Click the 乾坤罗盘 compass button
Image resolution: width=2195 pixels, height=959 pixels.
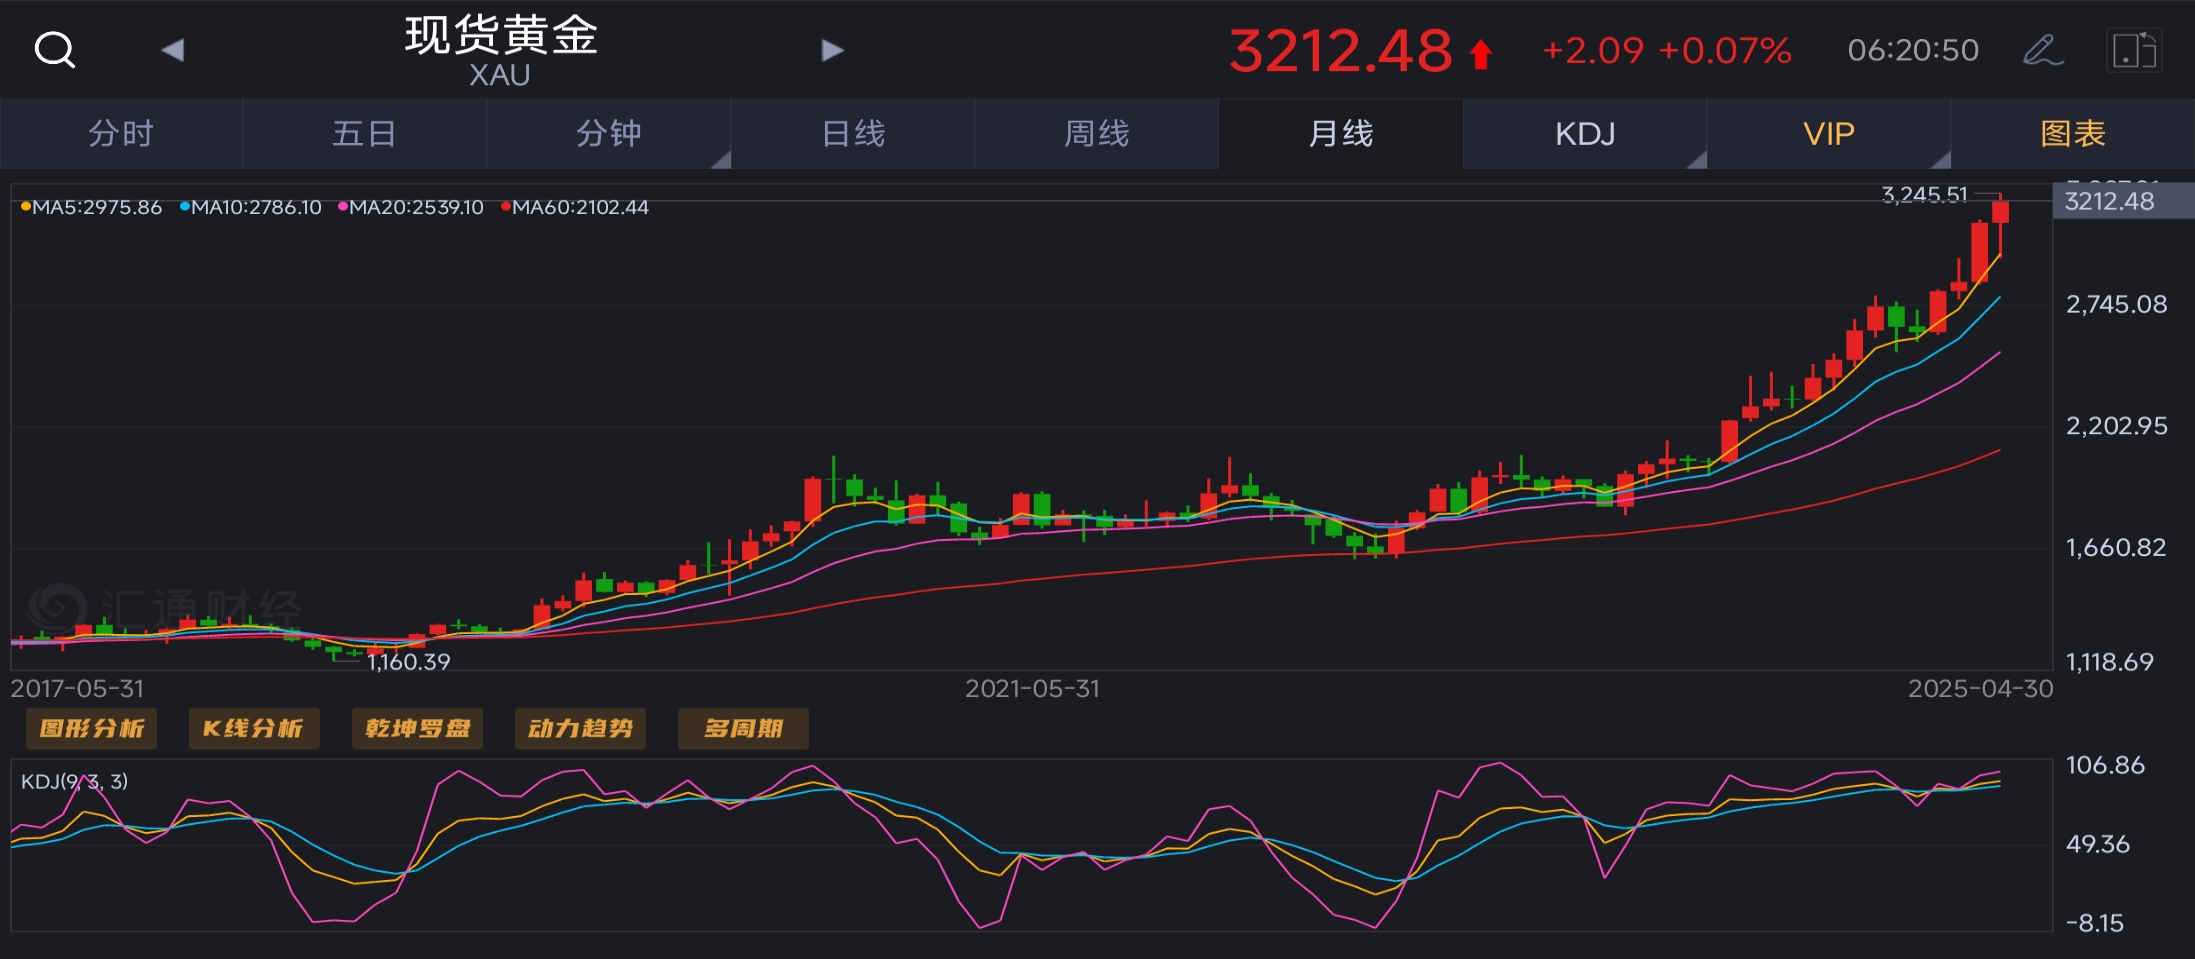tap(417, 728)
